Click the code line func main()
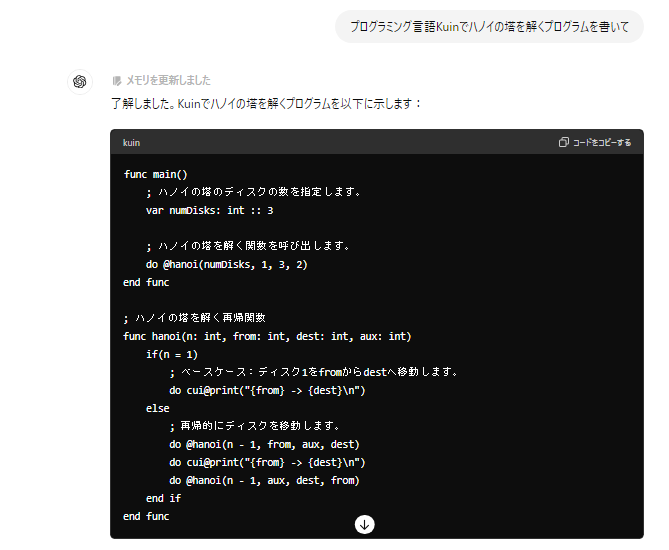Image resolution: width=669 pixels, height=550 pixels. 156,175
